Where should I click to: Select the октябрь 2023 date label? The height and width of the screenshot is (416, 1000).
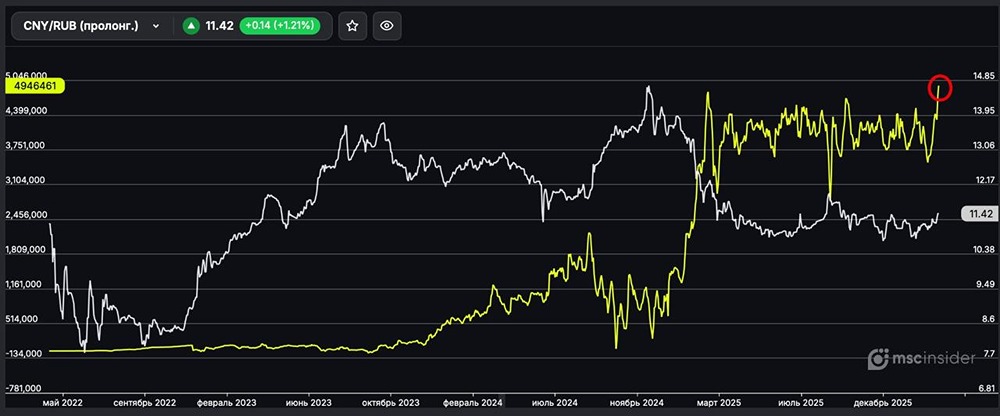click(x=390, y=403)
